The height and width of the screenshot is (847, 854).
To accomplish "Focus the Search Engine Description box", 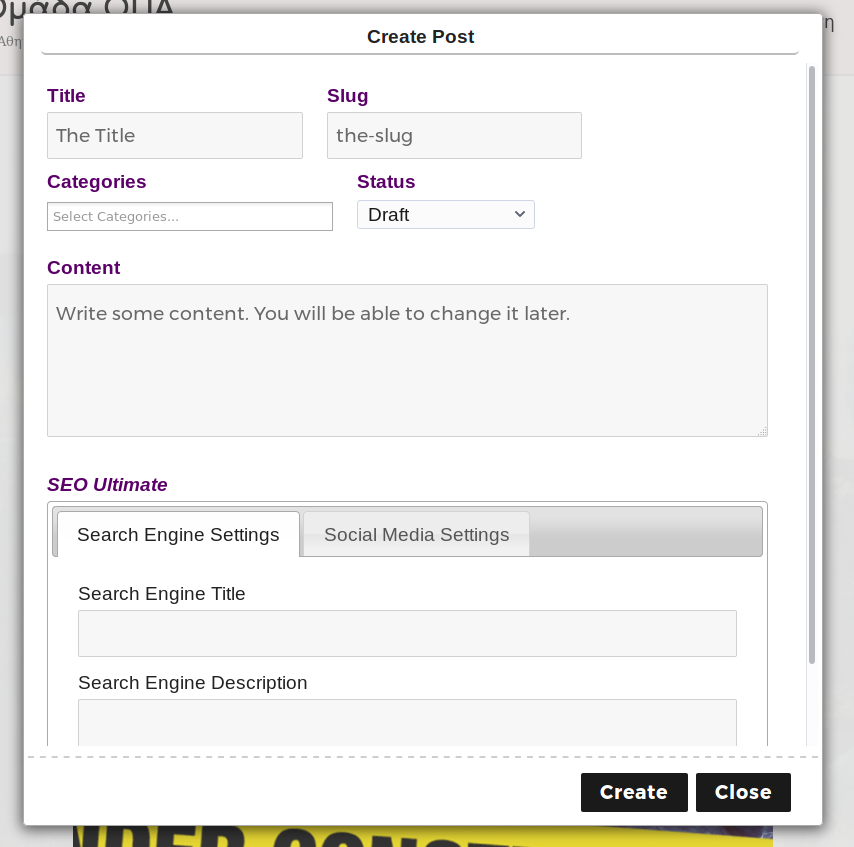I will pos(407,721).
